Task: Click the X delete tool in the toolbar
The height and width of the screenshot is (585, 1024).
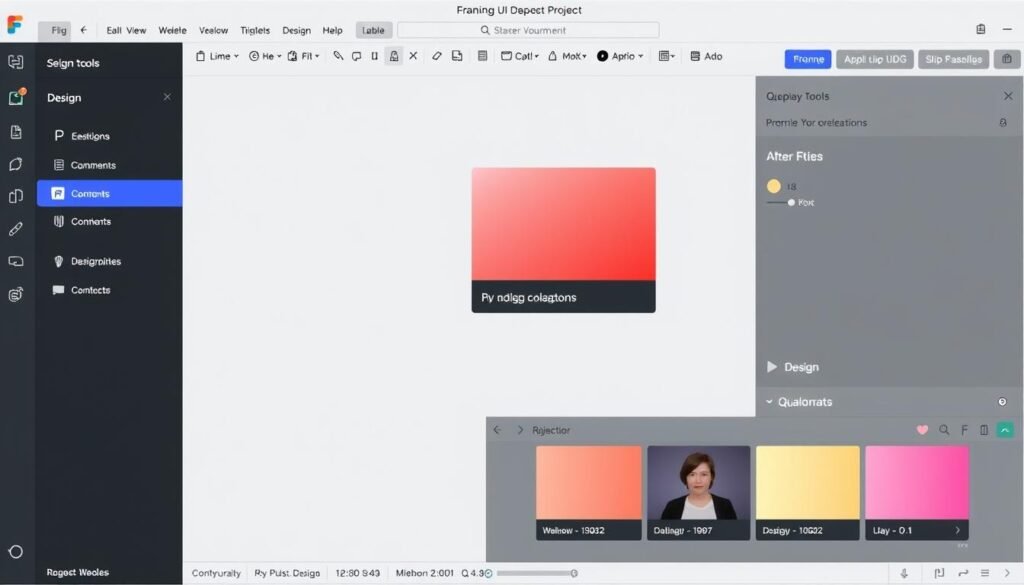Action: coord(413,56)
